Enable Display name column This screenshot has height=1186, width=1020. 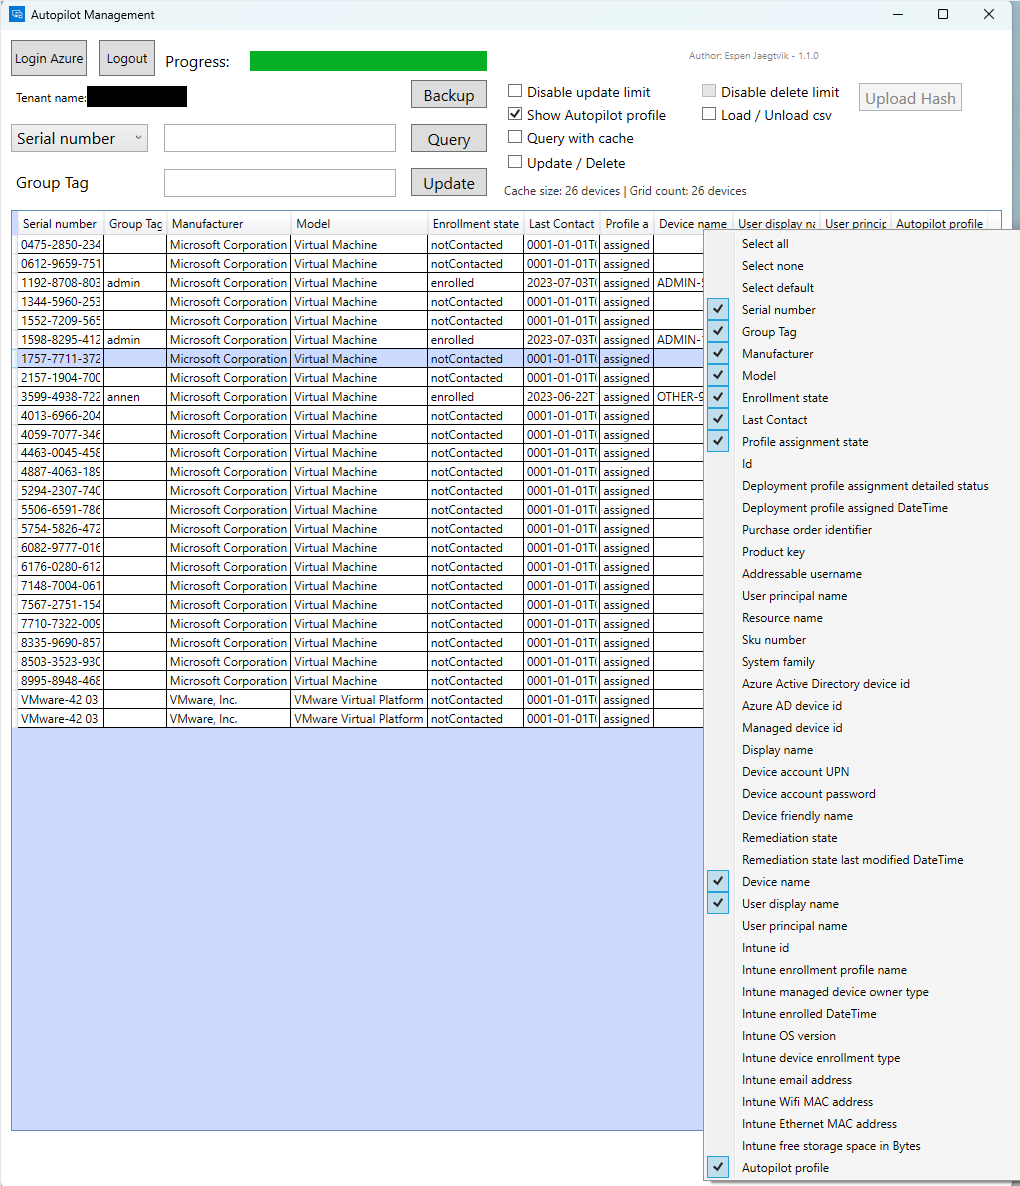pos(777,749)
